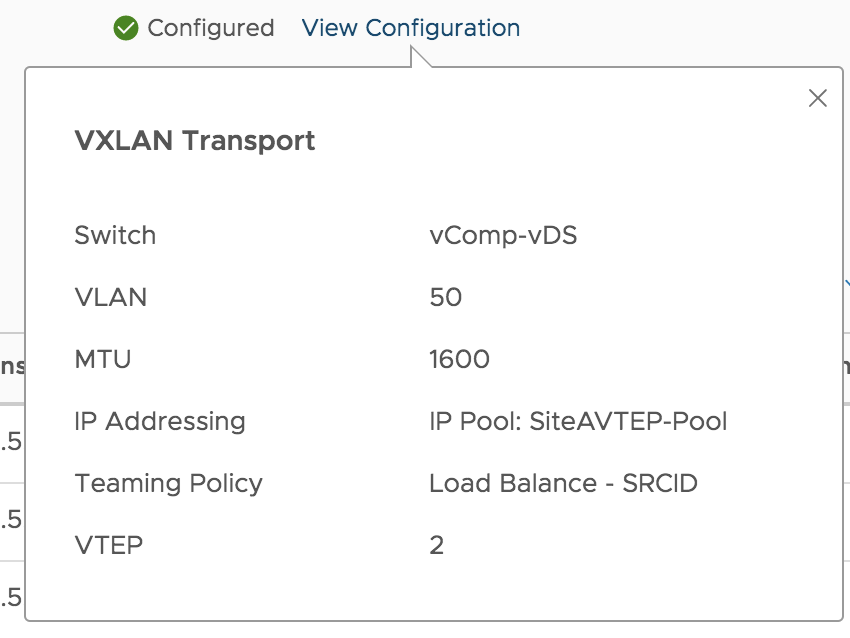Select the MTU value 1600
This screenshot has height=638, width=850.
(x=459, y=359)
